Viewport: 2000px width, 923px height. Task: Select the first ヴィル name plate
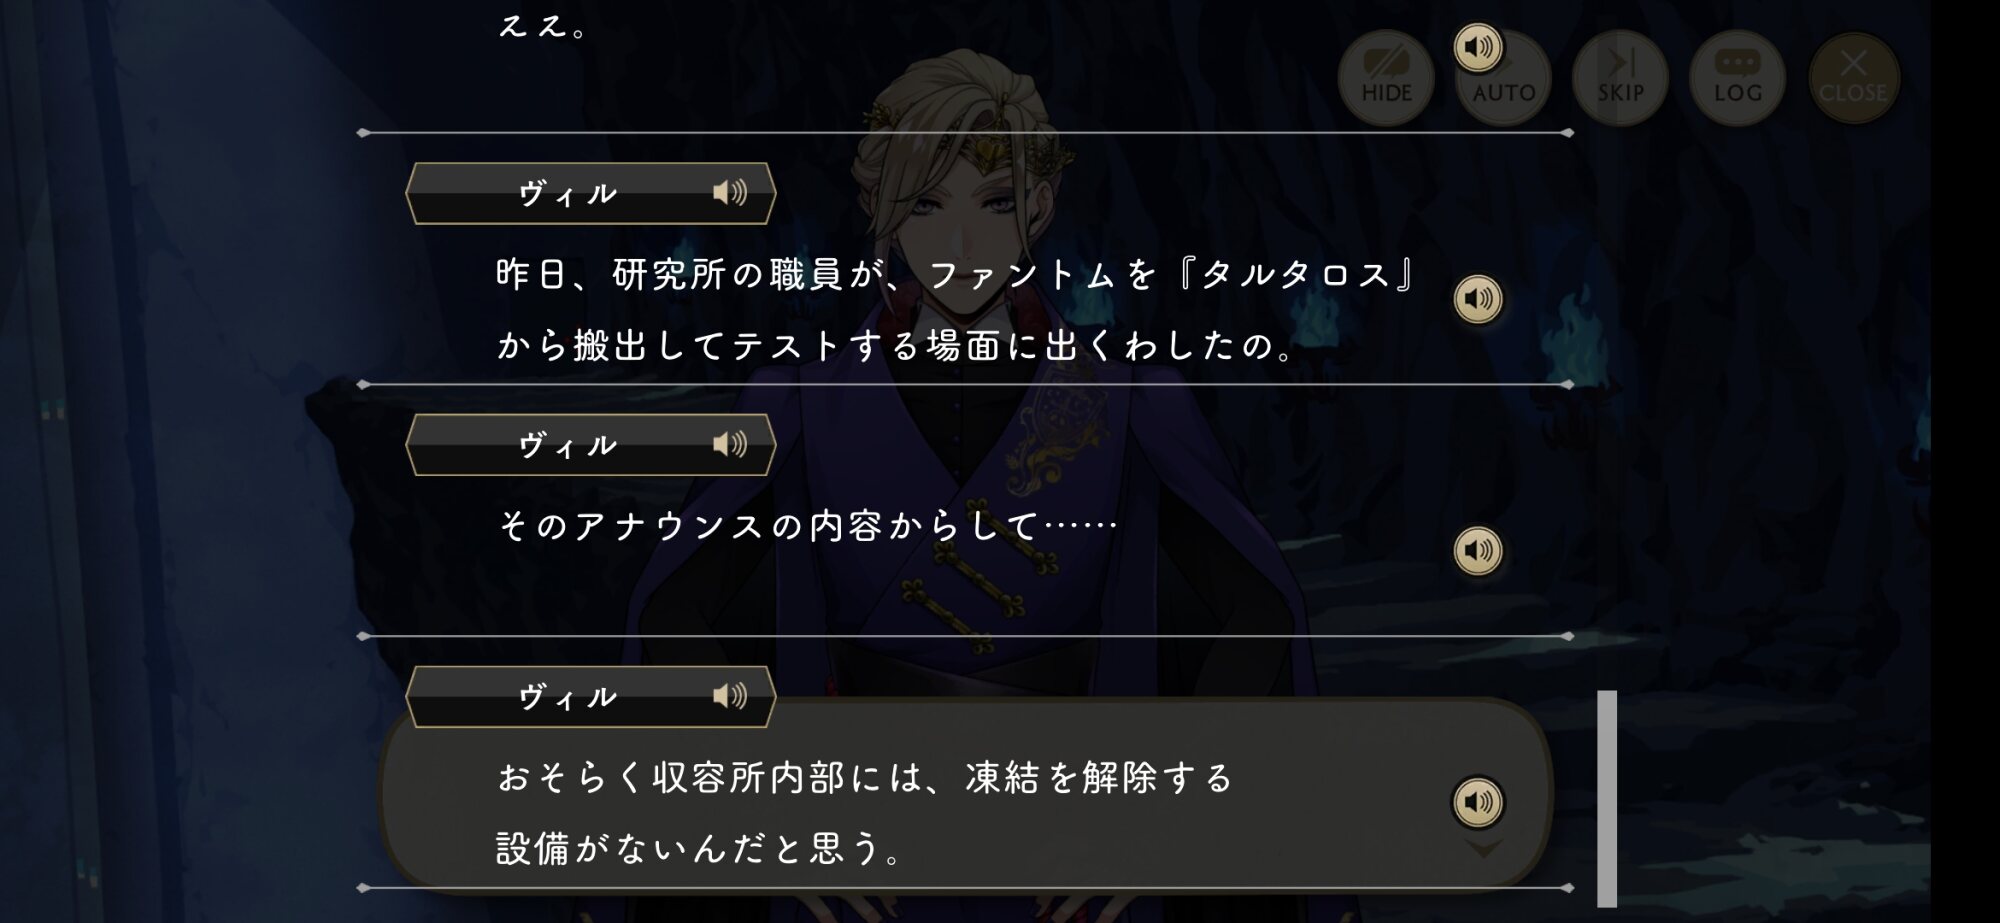(x=591, y=193)
